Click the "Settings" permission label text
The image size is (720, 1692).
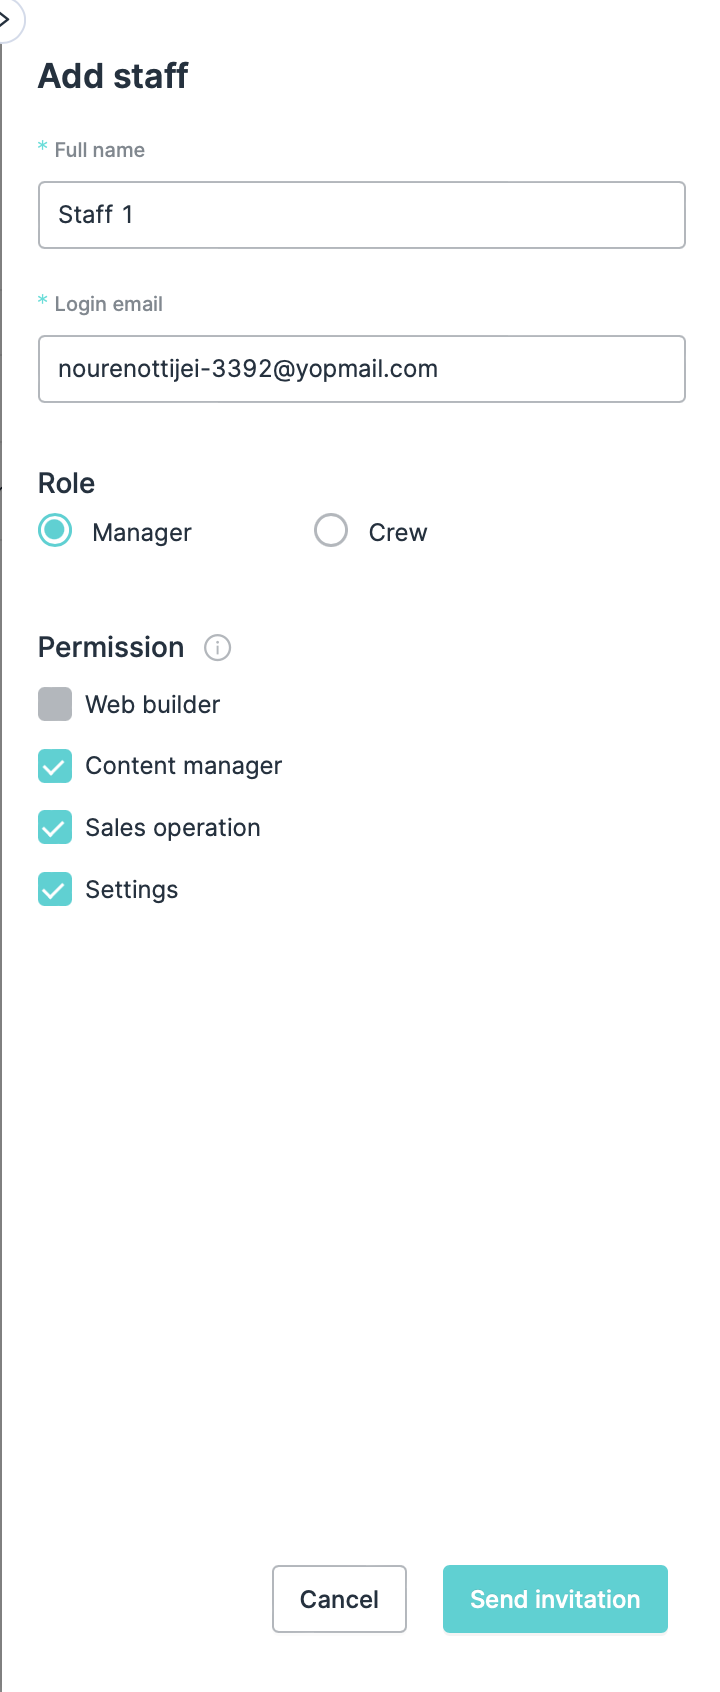[x=131, y=890]
